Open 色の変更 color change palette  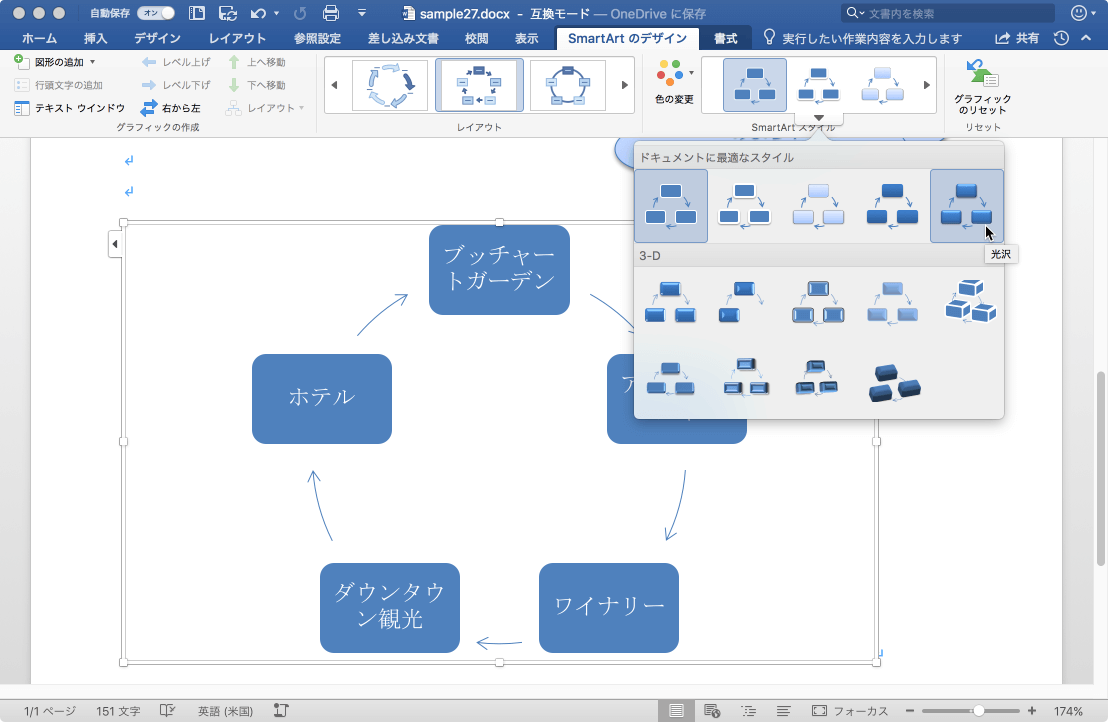coord(674,83)
